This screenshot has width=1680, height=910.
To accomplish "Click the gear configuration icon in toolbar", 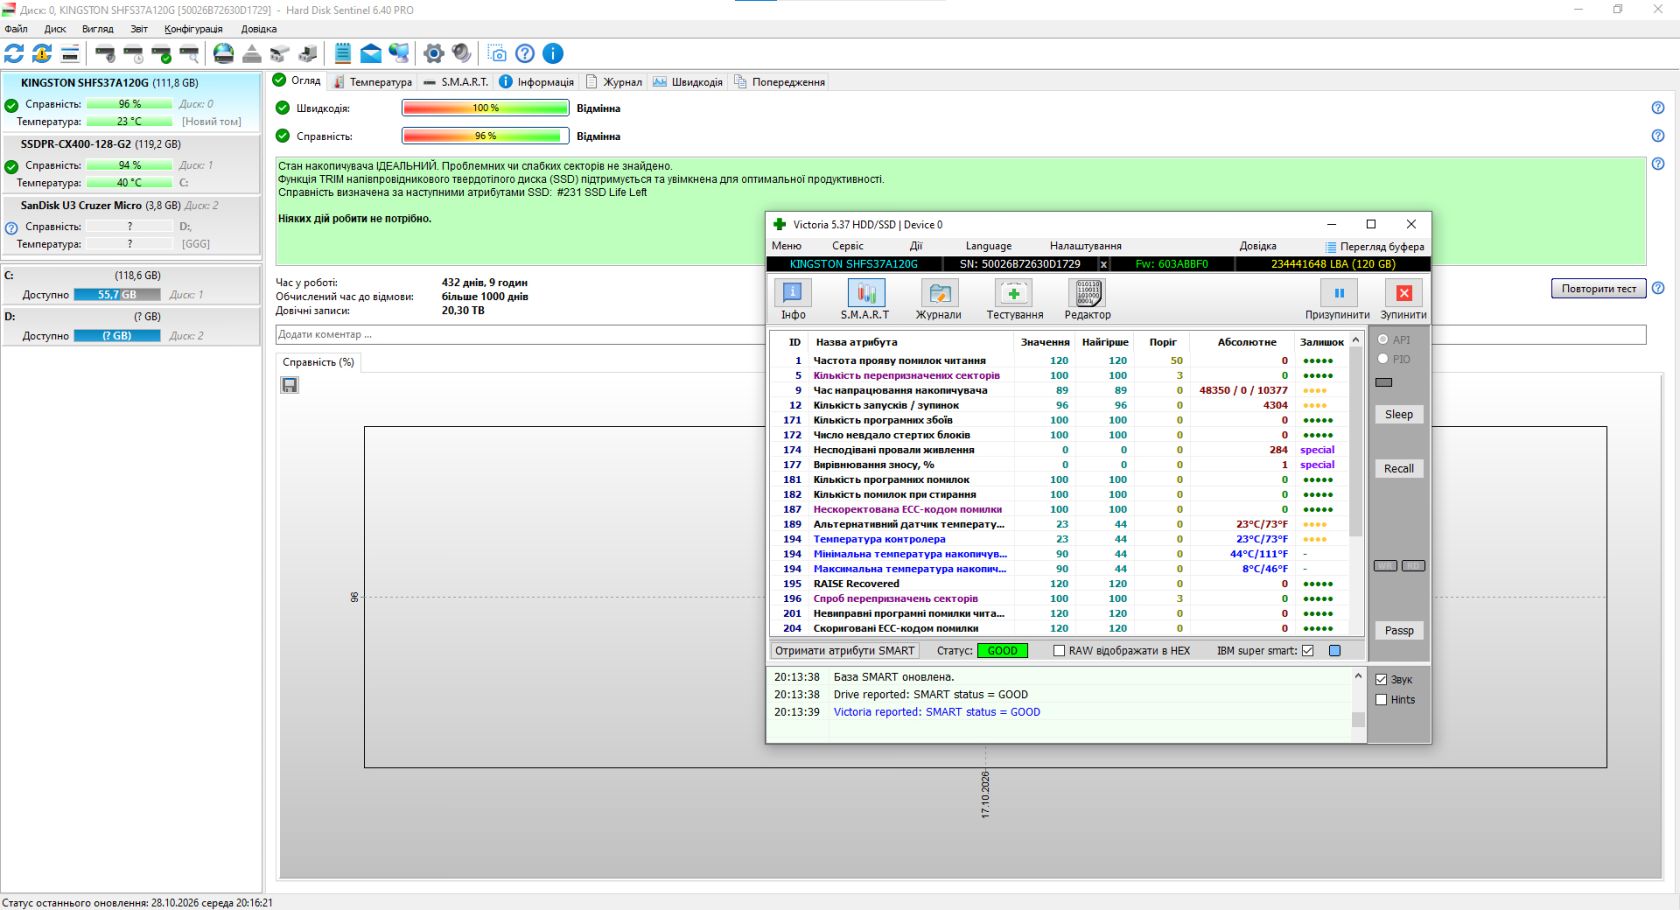I will click(434, 54).
